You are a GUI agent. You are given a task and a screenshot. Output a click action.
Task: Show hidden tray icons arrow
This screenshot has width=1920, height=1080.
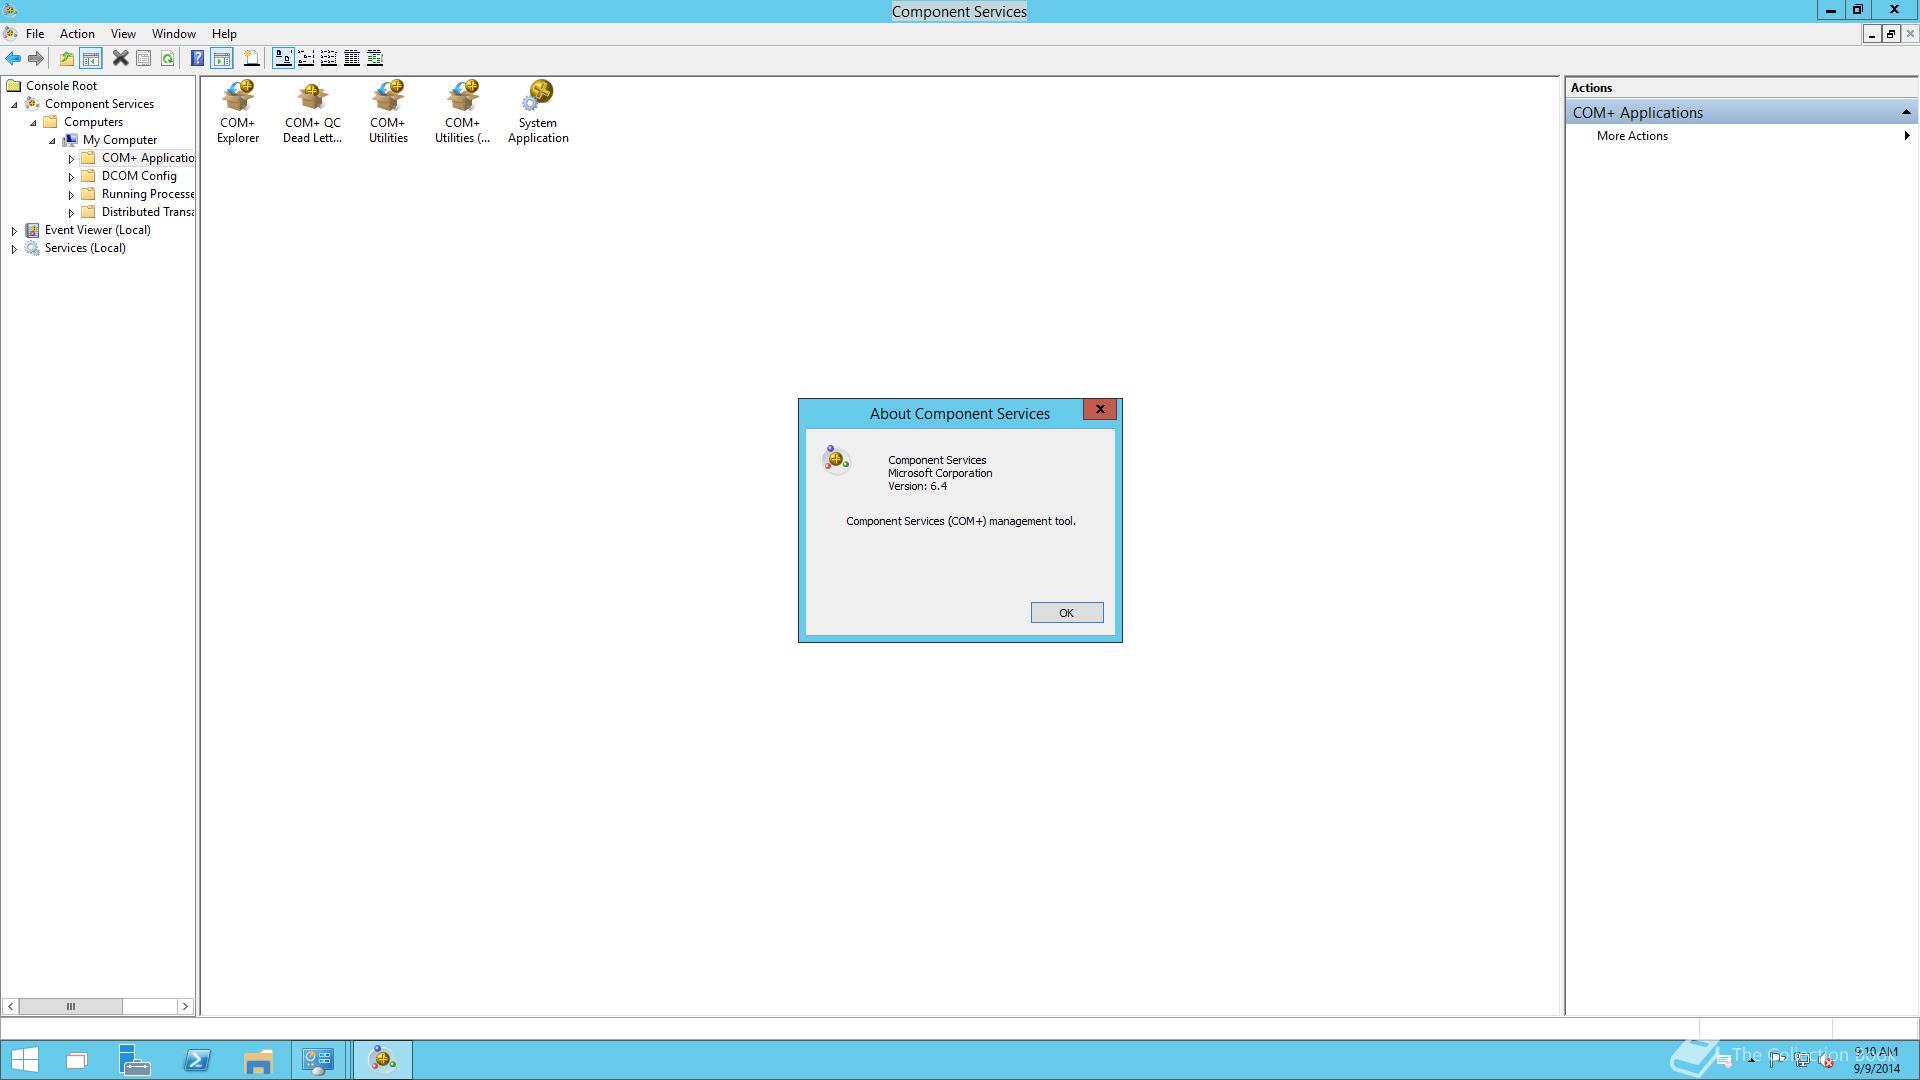[1751, 1061]
